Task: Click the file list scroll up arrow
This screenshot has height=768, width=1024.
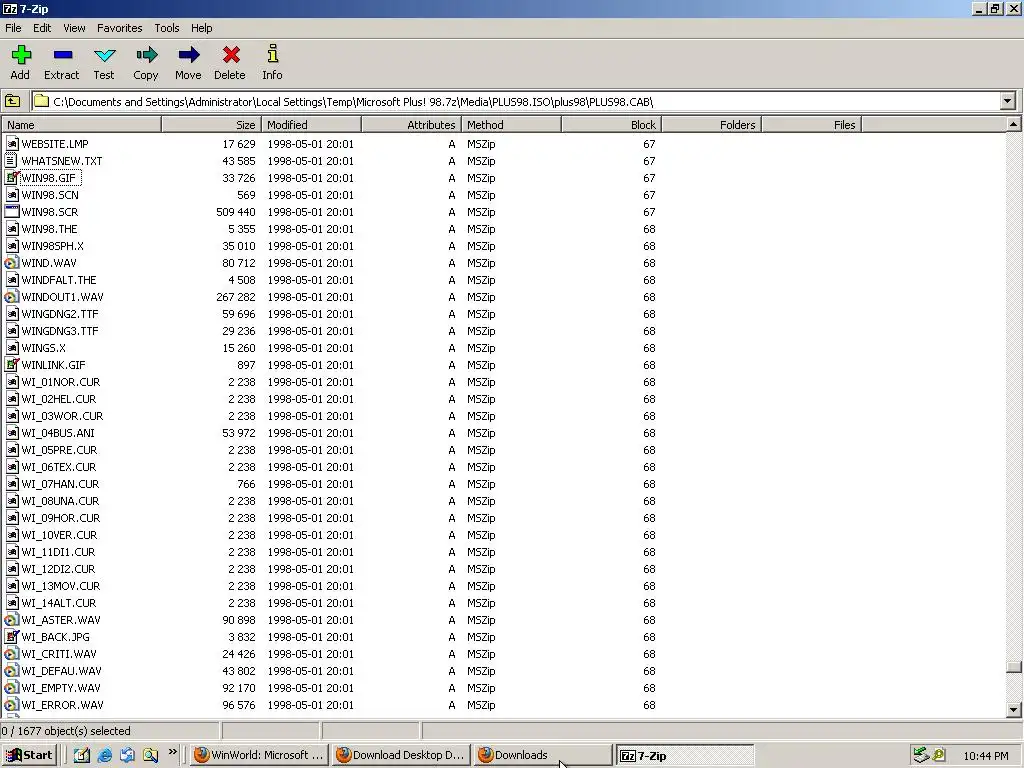Action: [x=1014, y=124]
